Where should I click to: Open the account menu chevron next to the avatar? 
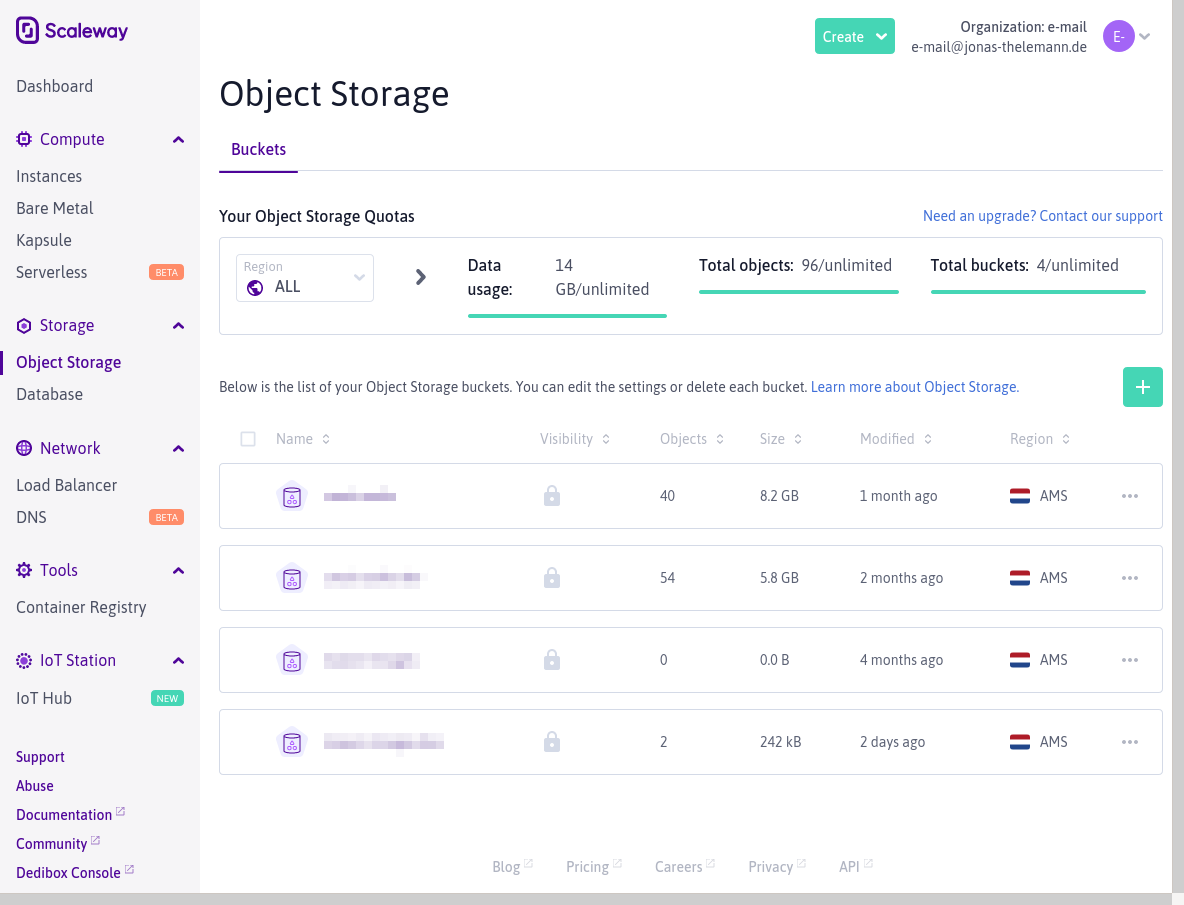point(1145,36)
